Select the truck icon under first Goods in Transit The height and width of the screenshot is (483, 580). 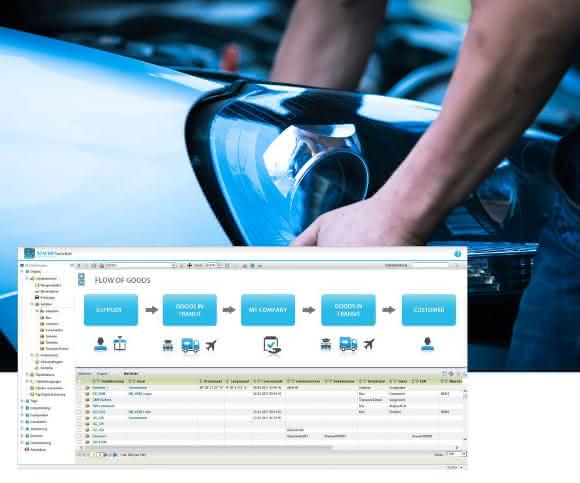pos(190,345)
